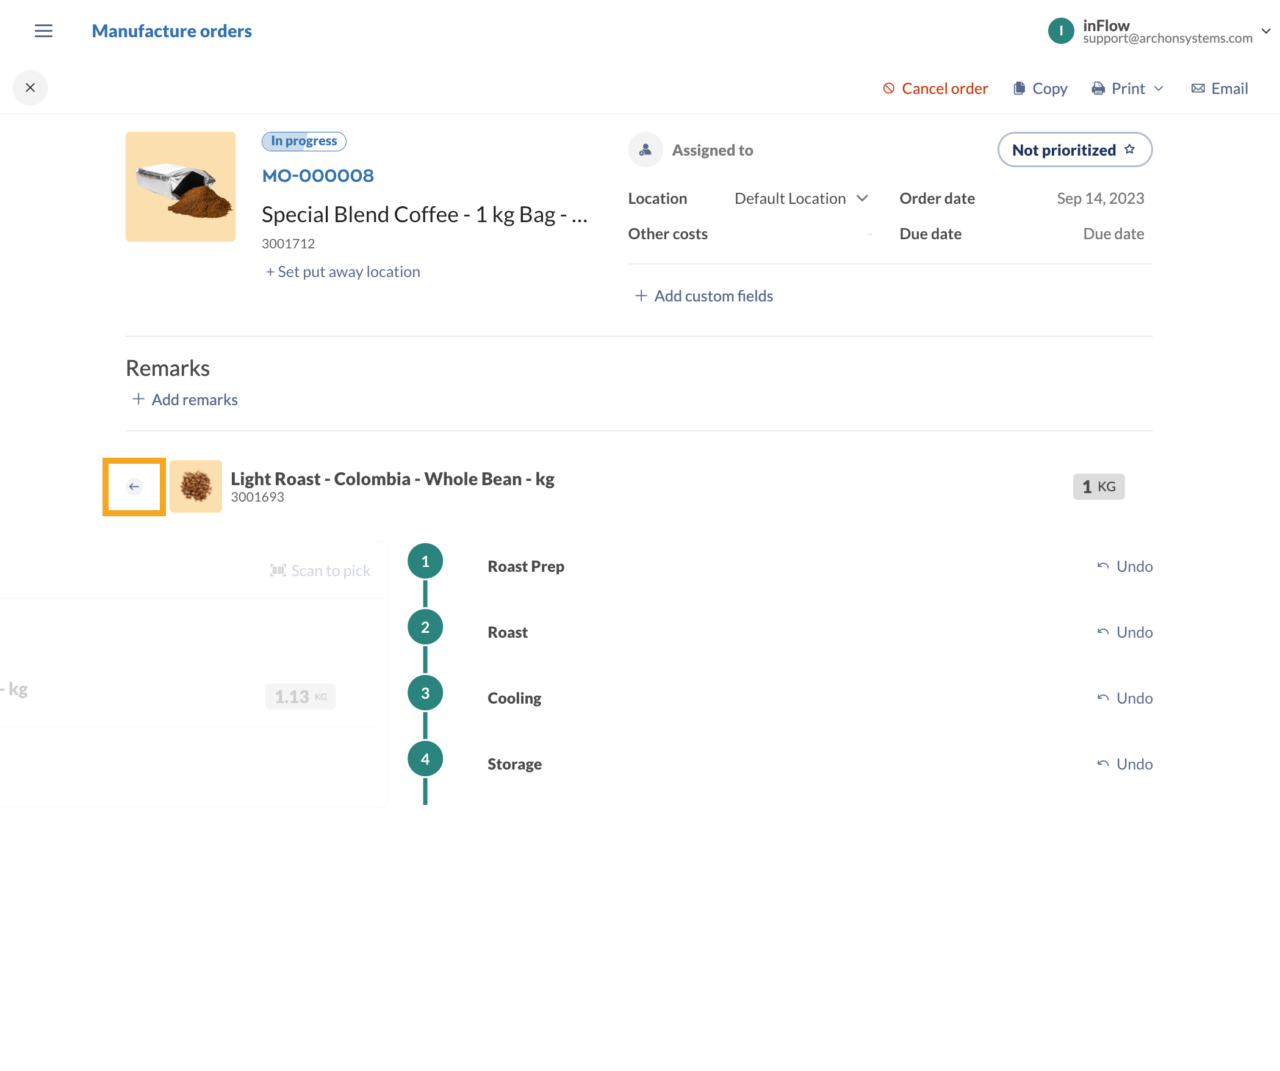Click the Add custom fields link
This screenshot has width=1280, height=1071.
click(x=703, y=296)
